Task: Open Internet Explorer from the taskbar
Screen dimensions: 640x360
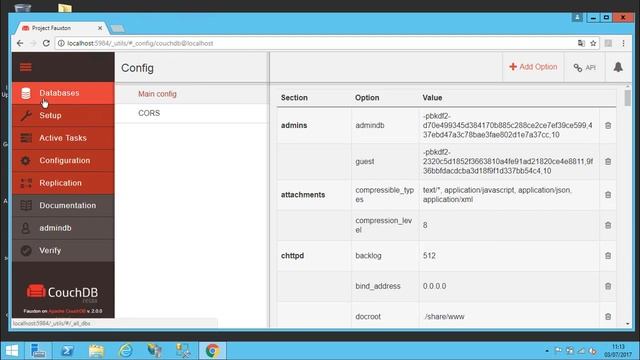Action: pyautogui.click(x=125, y=351)
